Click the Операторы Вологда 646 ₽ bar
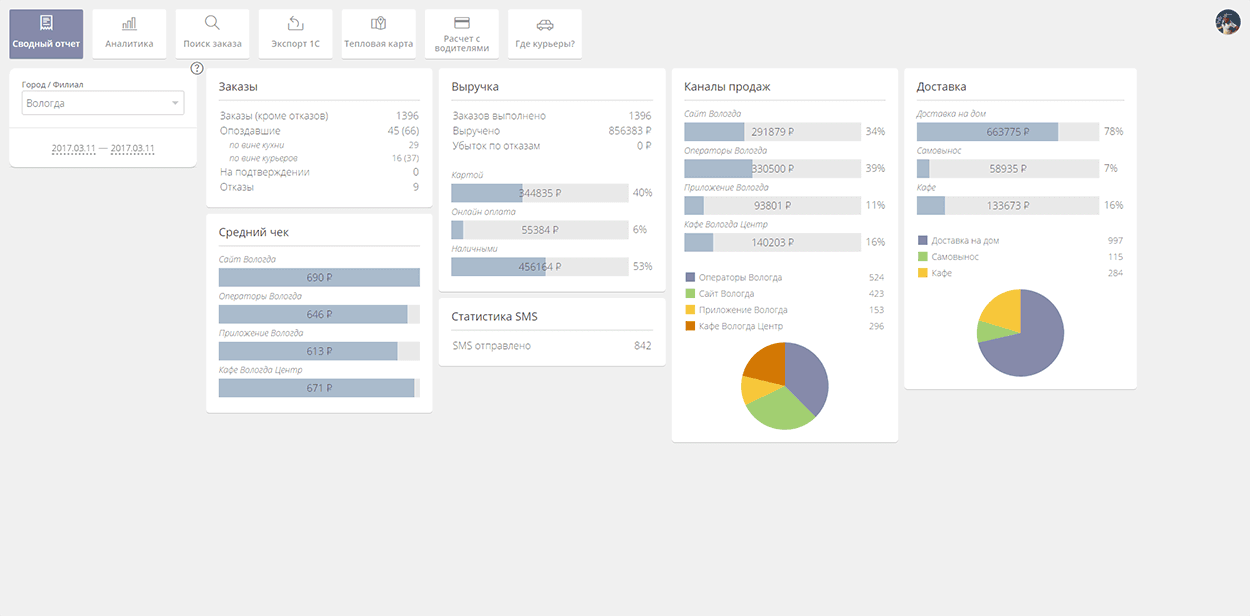Image resolution: width=1250 pixels, height=616 pixels. click(x=319, y=314)
